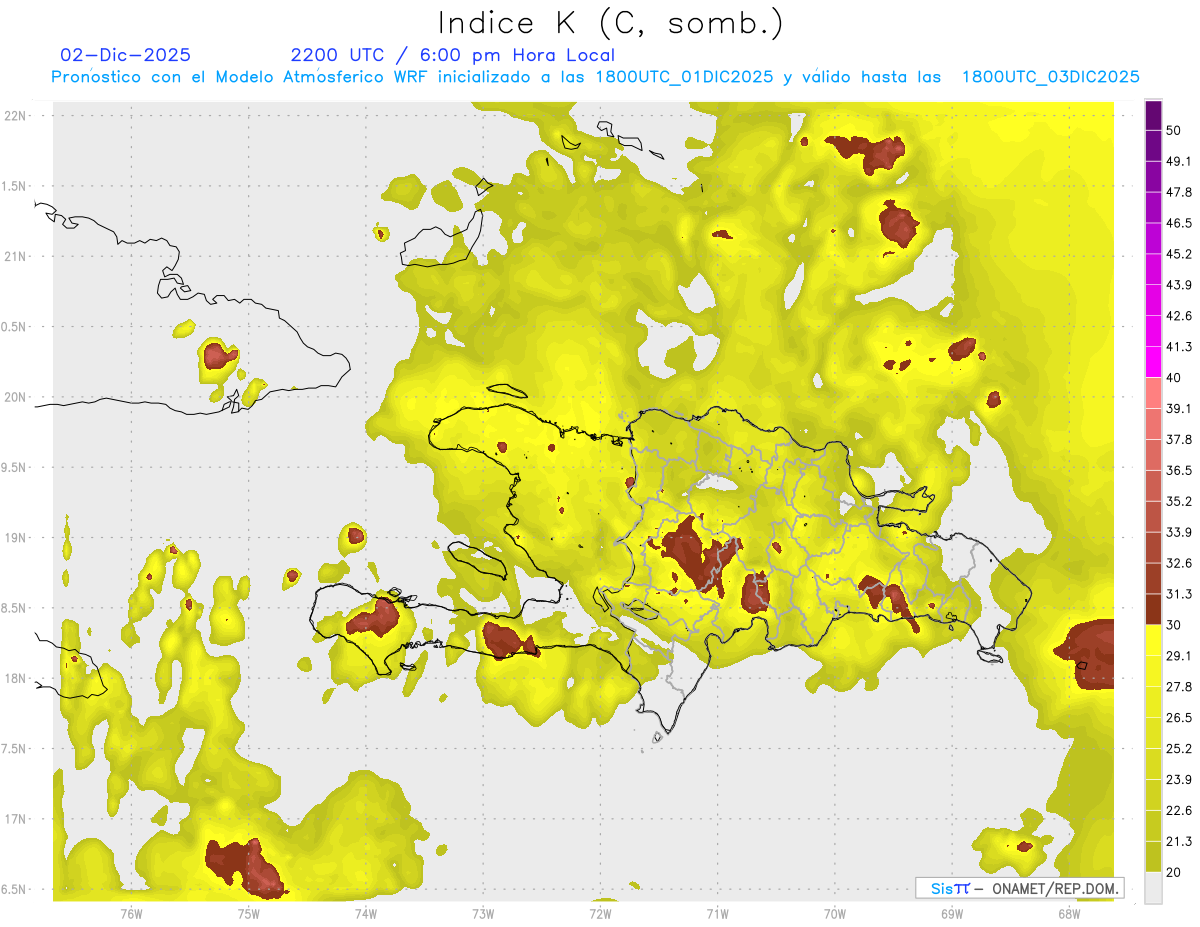Select the colorbar value '40'

1175,378
